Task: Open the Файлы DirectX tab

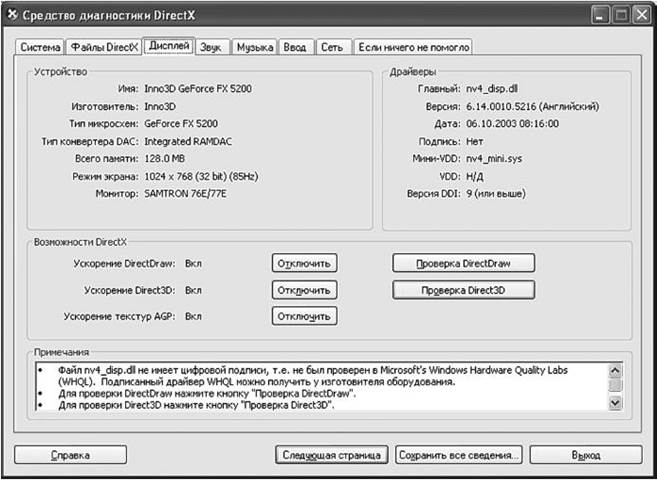Action: pyautogui.click(x=104, y=47)
